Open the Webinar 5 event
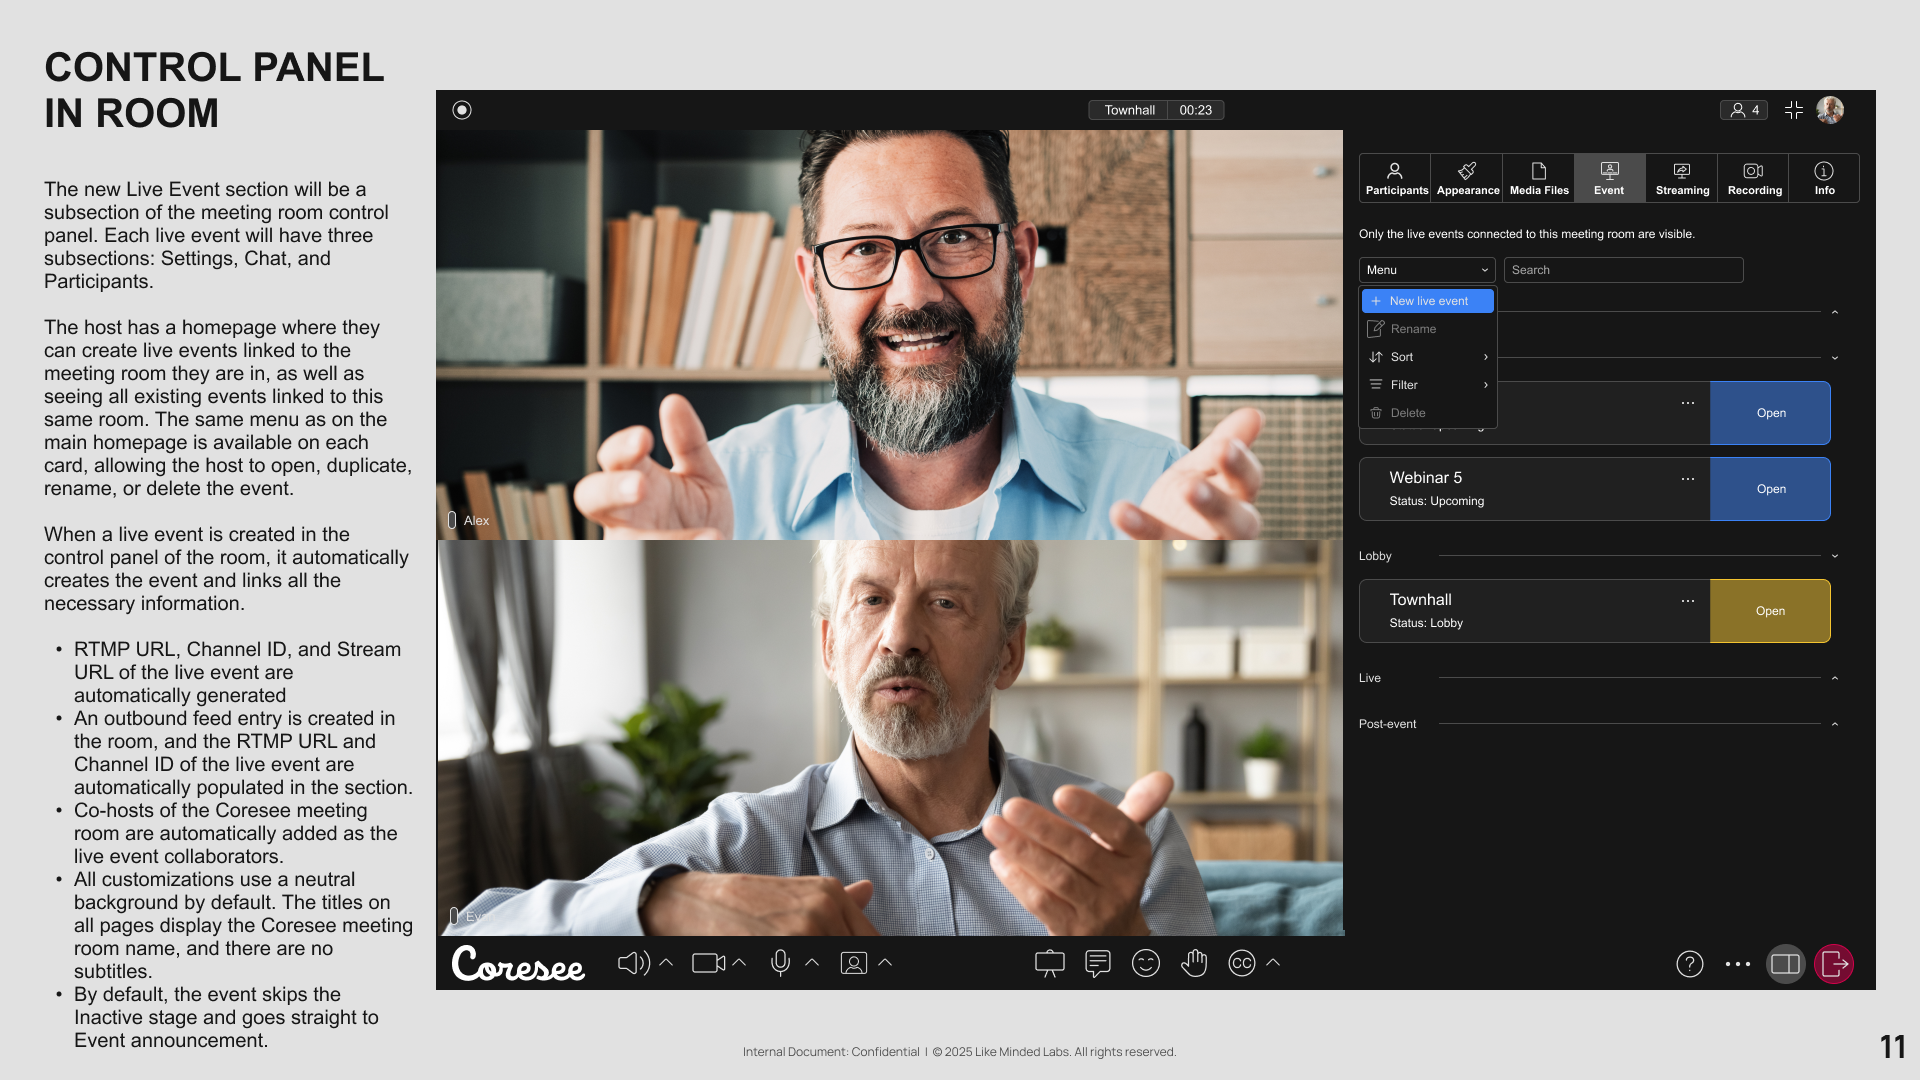 [x=1770, y=489]
